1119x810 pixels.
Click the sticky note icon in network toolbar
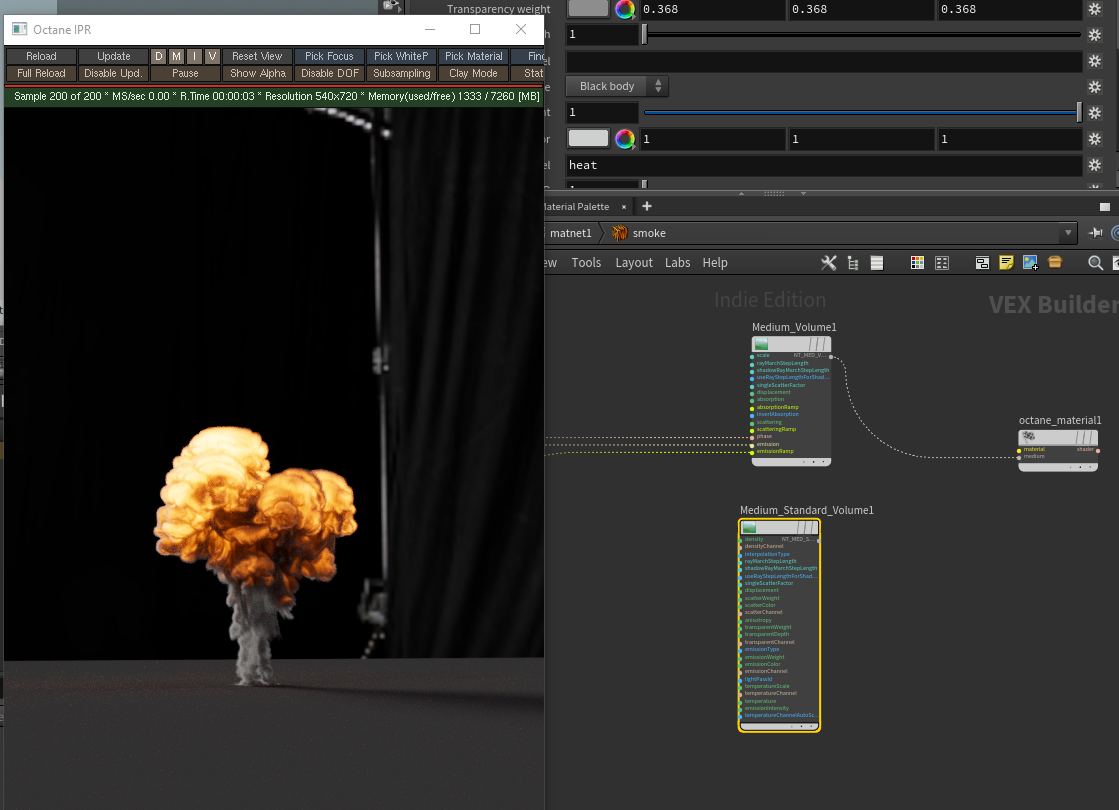1007,263
